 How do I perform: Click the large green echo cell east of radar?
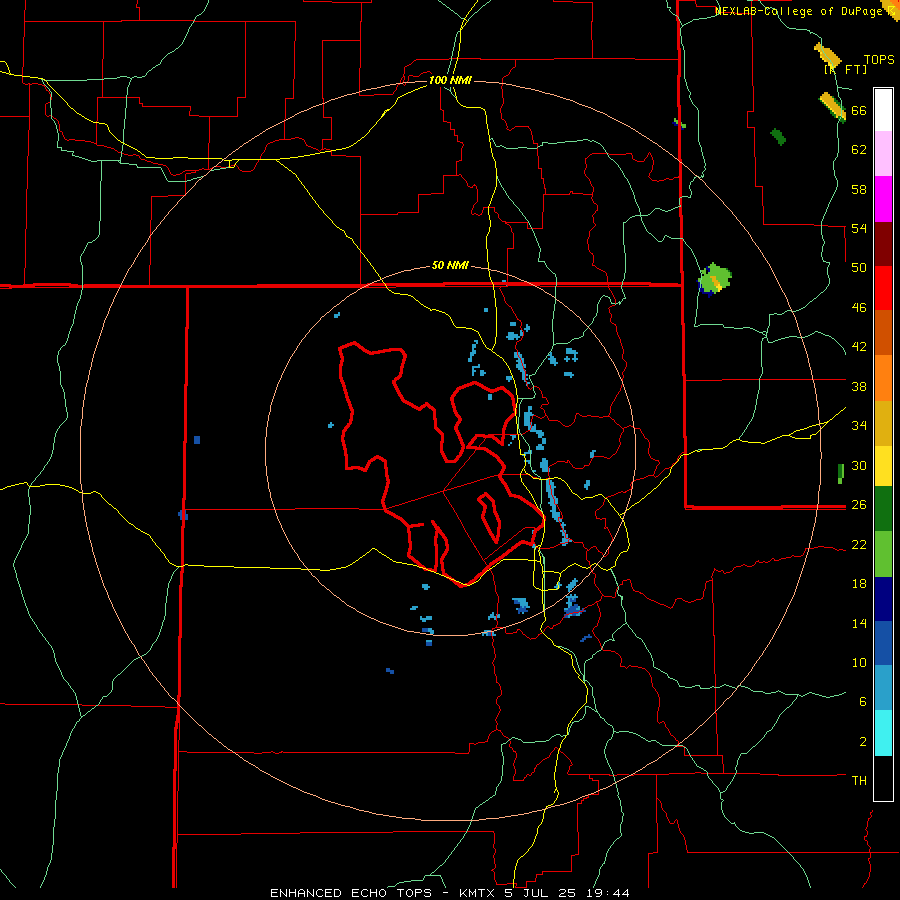(715, 279)
